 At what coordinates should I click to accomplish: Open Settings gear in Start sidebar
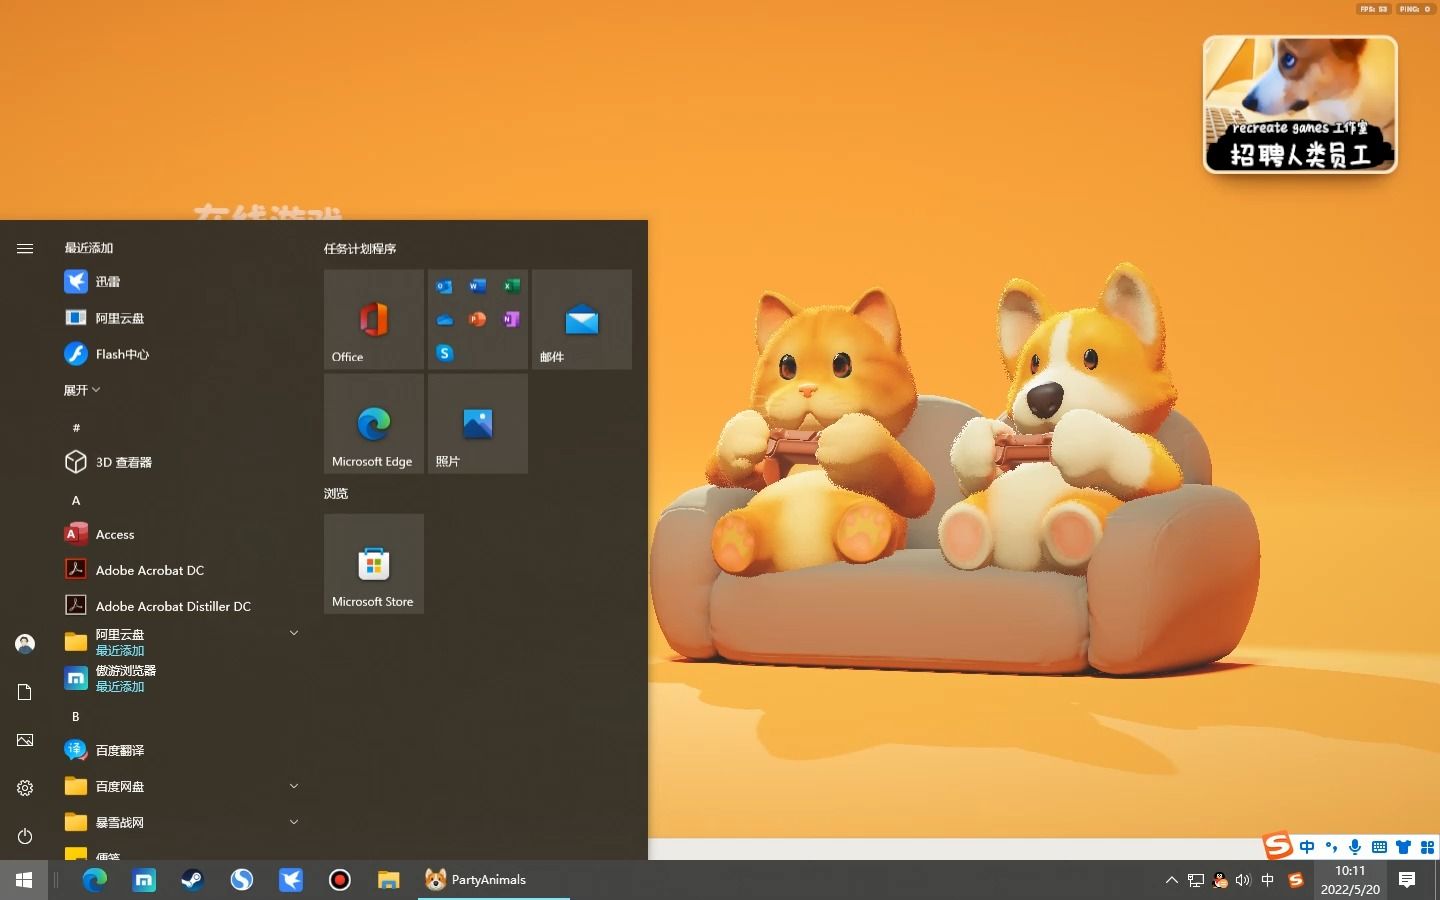click(x=25, y=788)
